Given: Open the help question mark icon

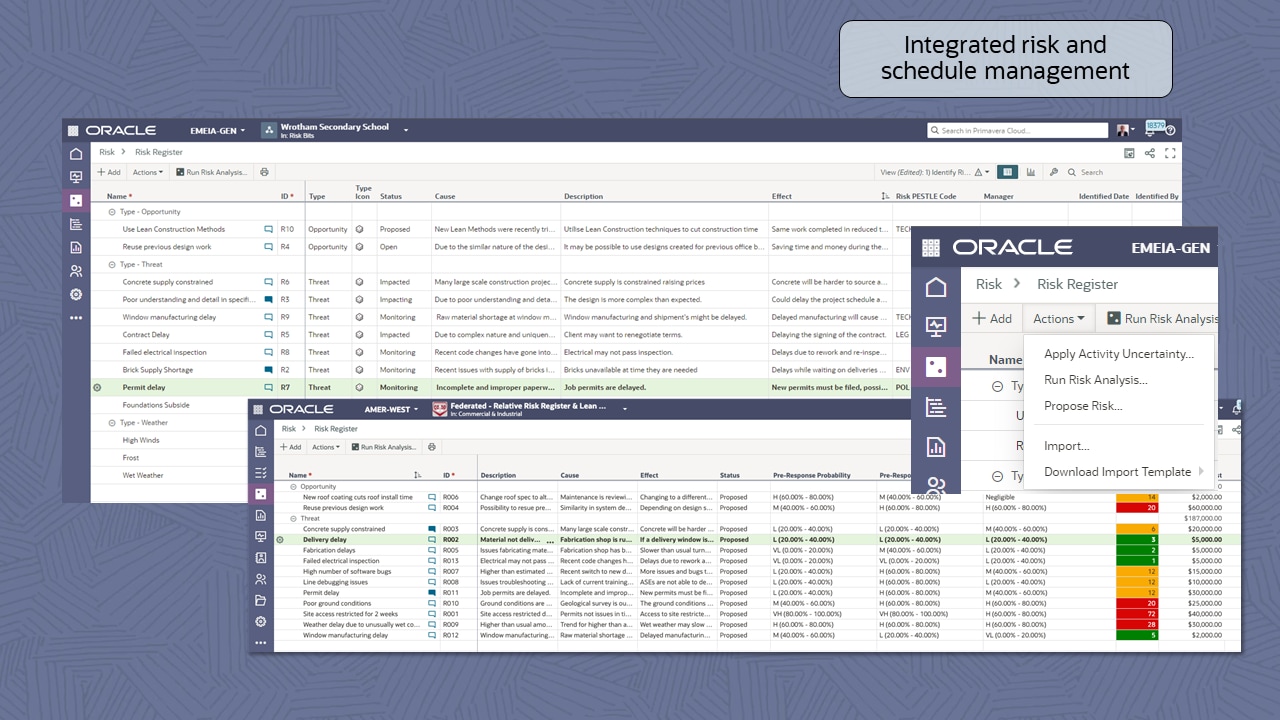Looking at the screenshot, I should tap(1170, 130).
